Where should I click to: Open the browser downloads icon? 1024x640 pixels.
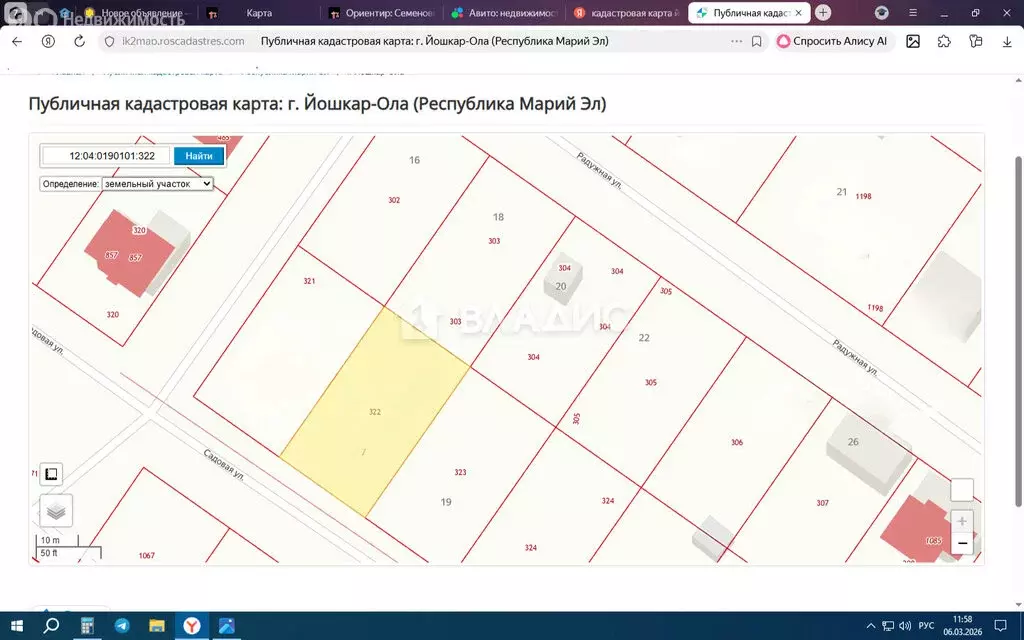(1007, 41)
